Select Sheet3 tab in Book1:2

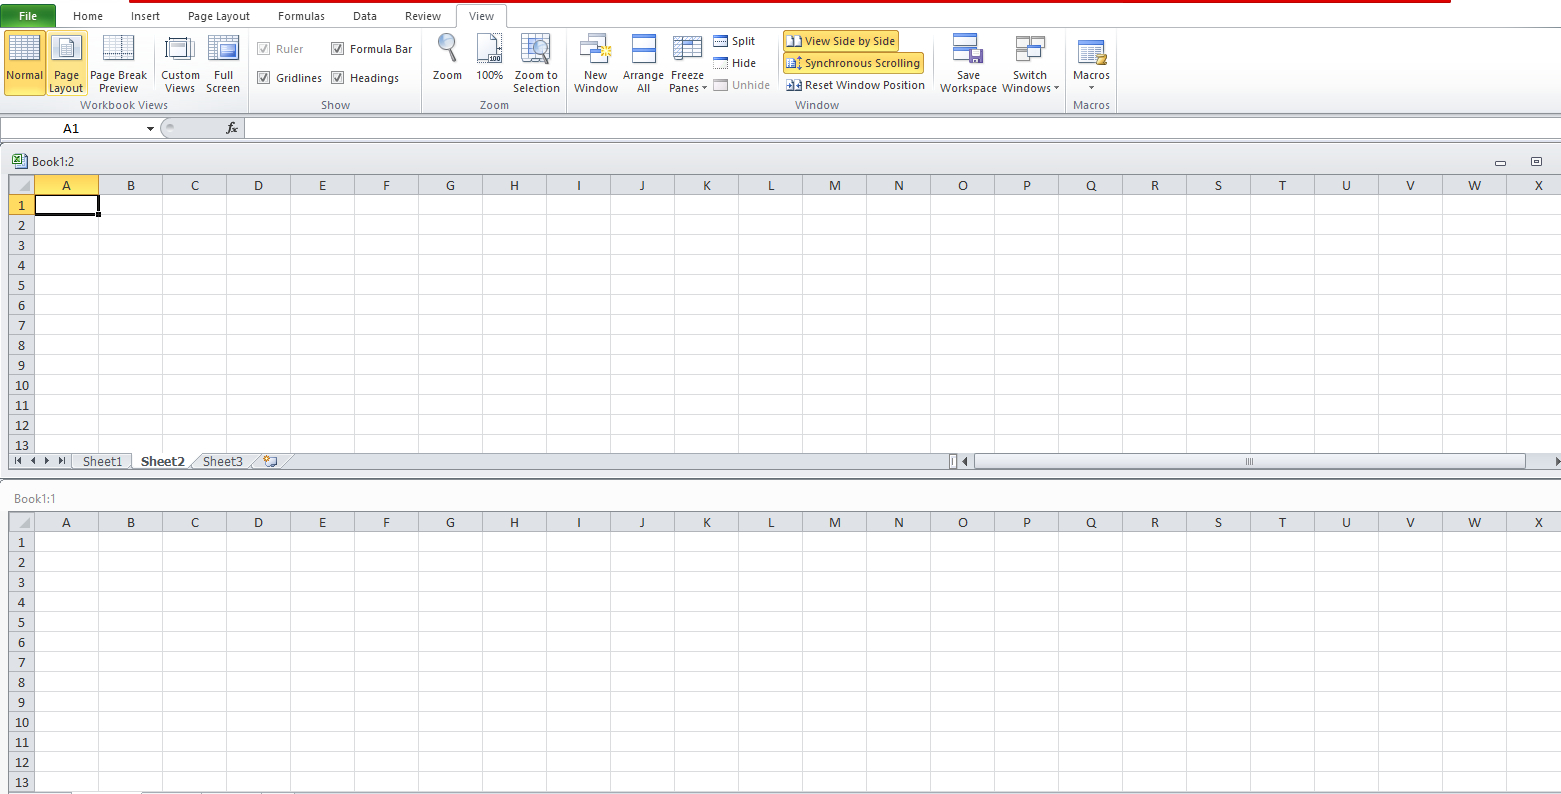222,461
